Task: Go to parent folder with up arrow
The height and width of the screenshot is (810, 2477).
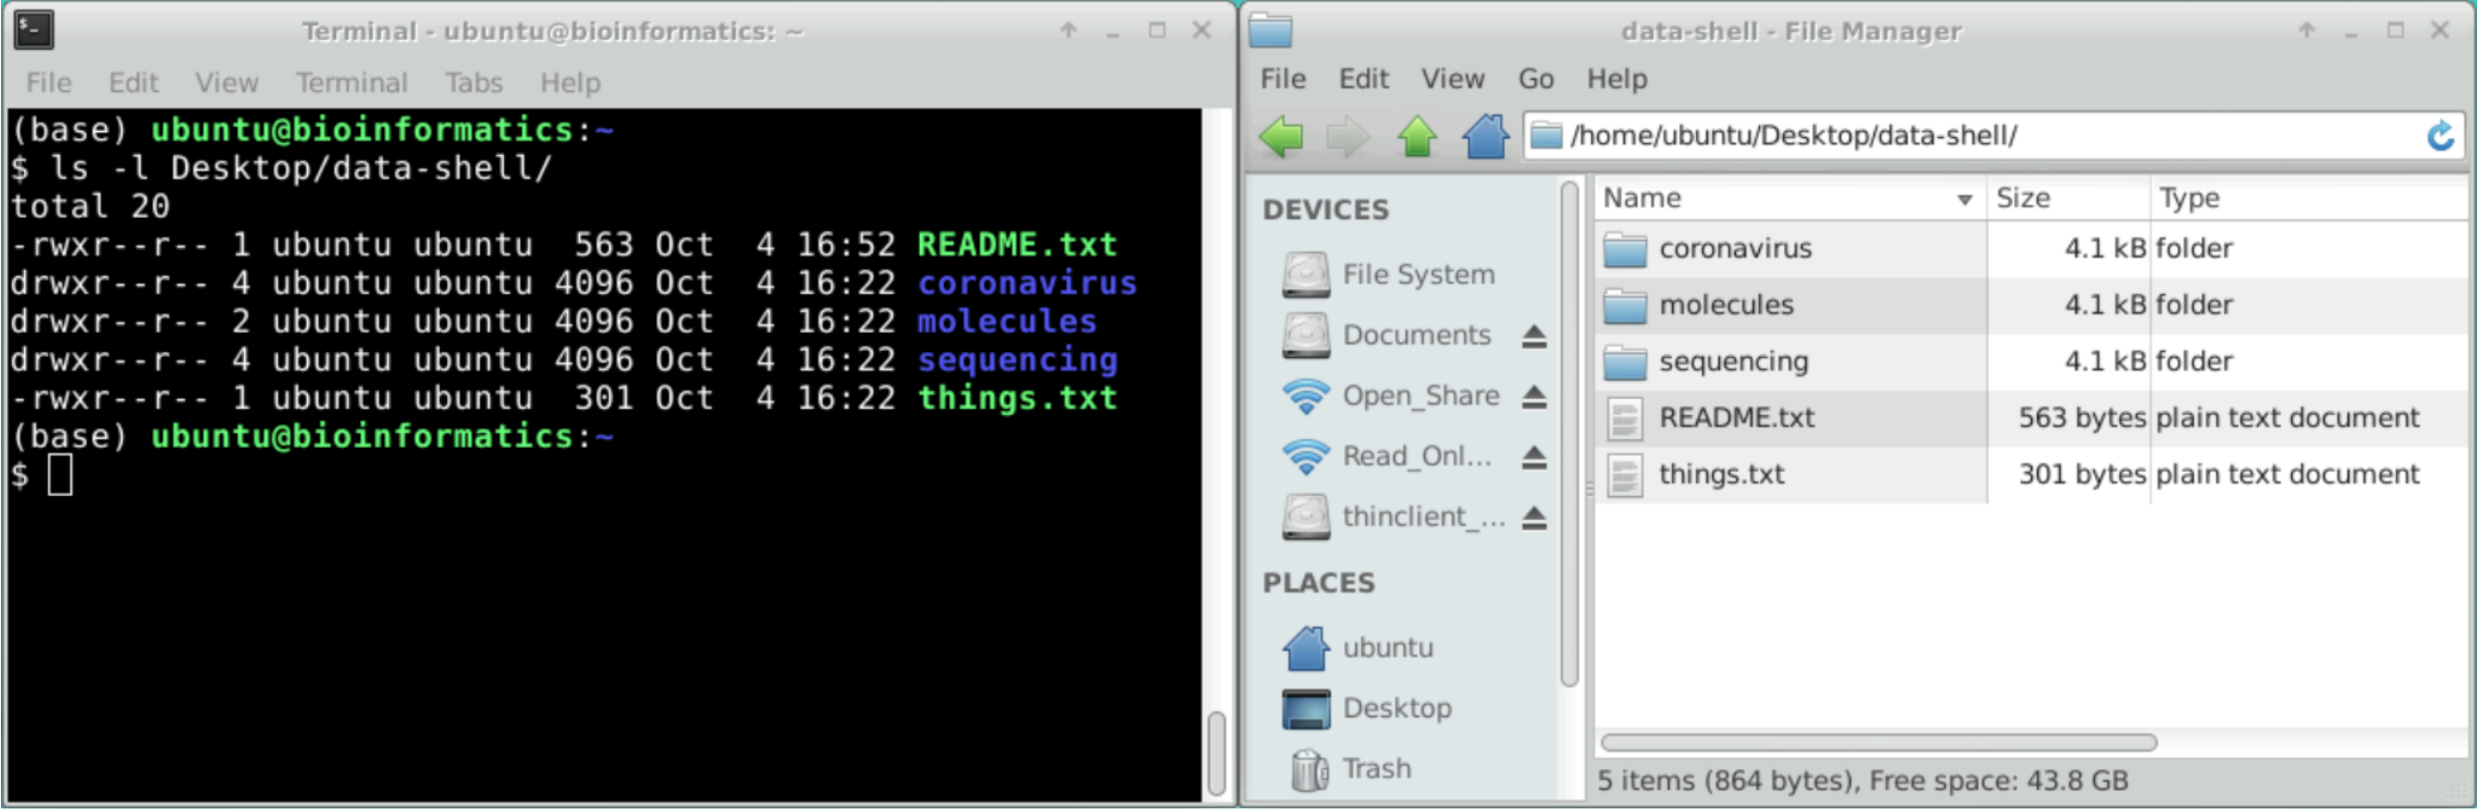Action: (1417, 136)
